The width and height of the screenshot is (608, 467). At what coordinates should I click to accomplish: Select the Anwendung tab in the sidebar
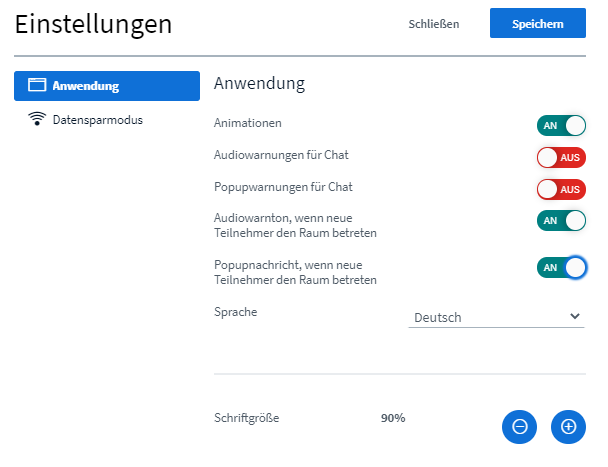[x=107, y=86]
